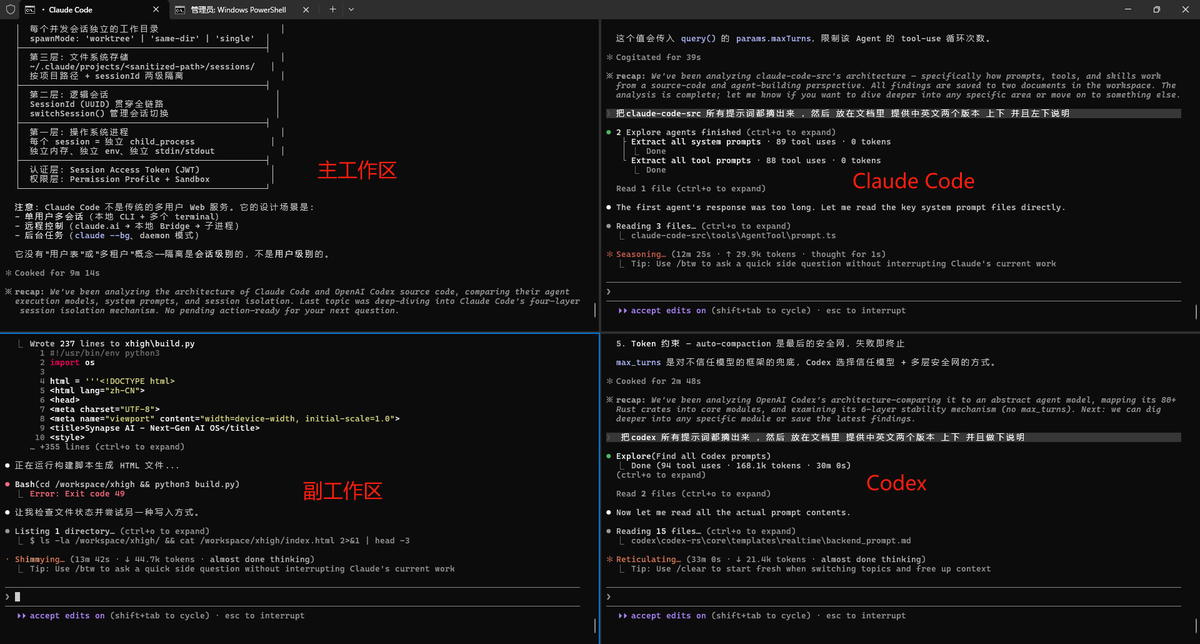Click 'Listing 1 directory…' line
This screenshot has height=644, width=1200.
(107, 531)
